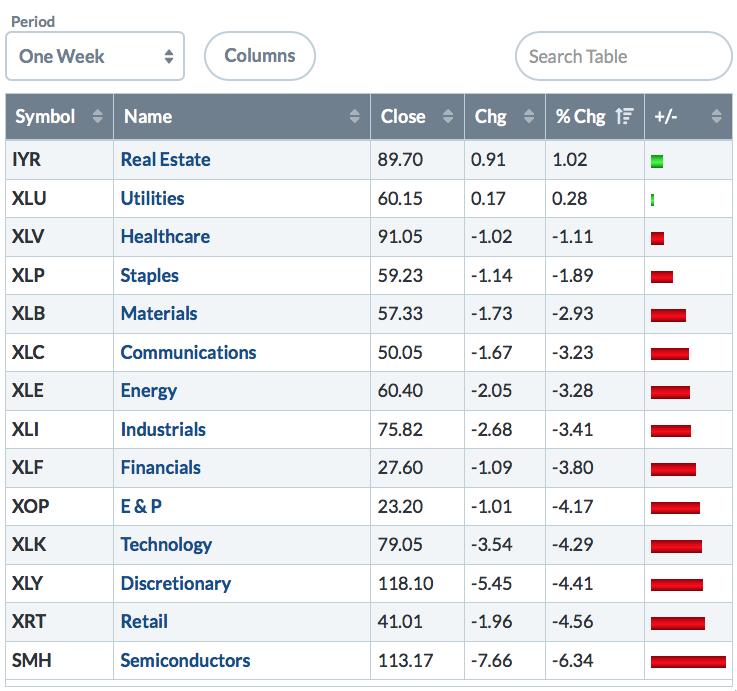Click into the Search Table field
Screen dimensions: 737x691
click(x=623, y=56)
